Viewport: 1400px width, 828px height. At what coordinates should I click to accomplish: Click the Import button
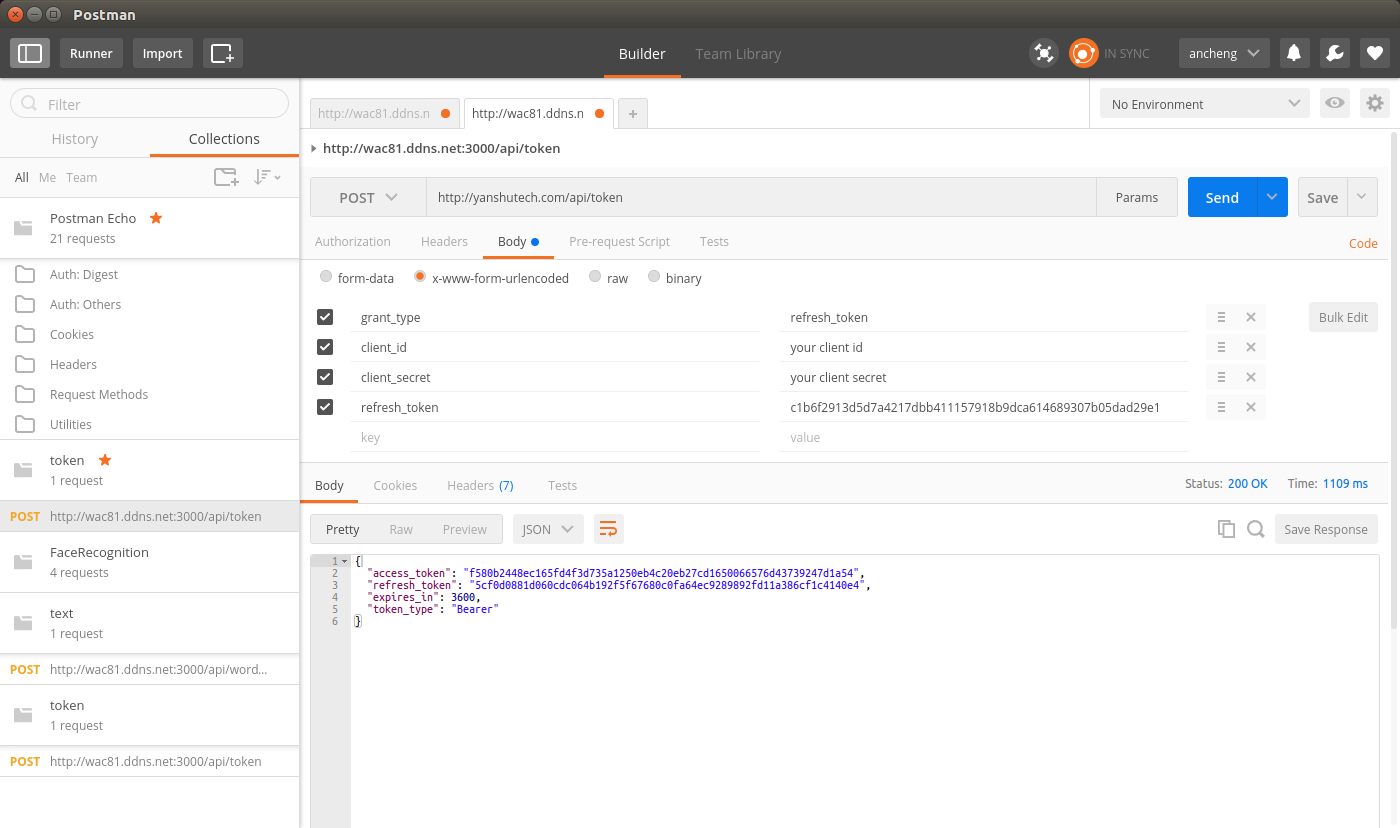pos(162,53)
